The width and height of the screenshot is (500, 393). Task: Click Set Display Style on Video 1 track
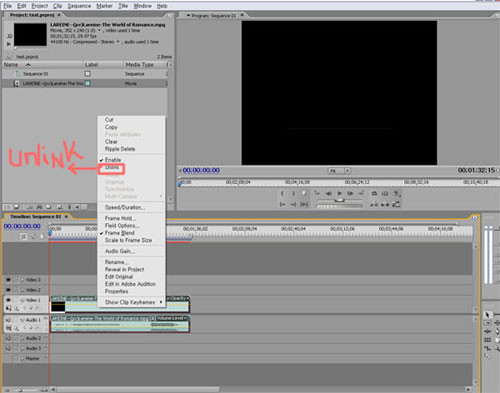point(9,308)
